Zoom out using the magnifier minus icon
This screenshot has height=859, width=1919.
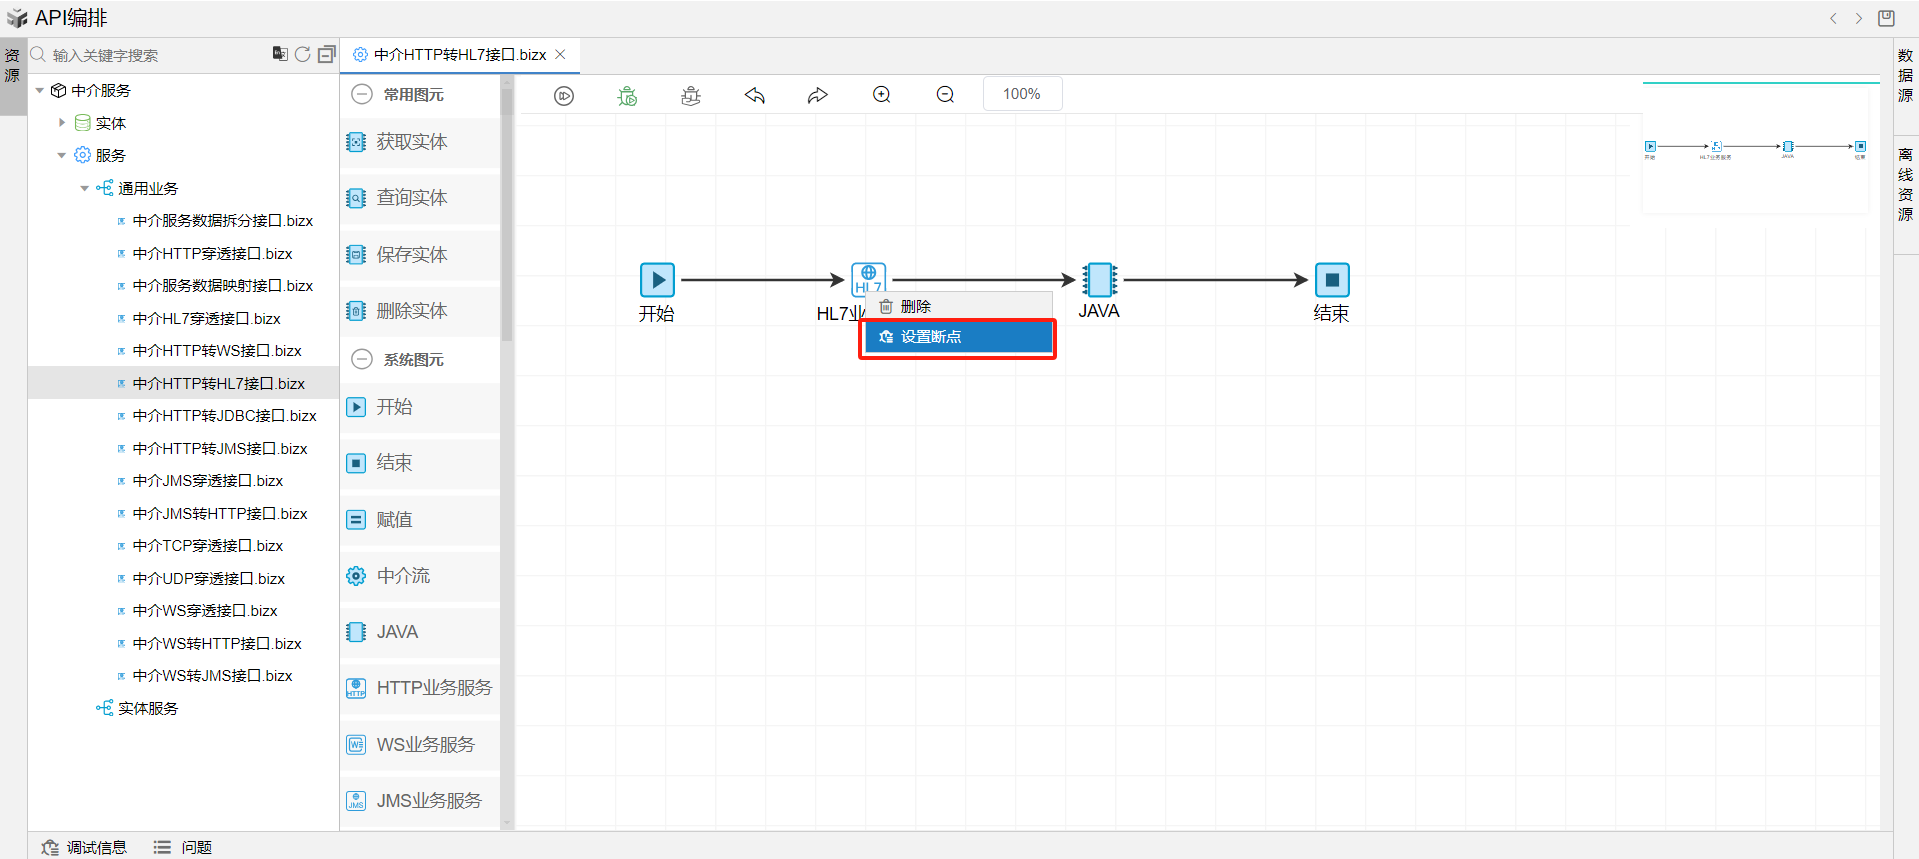pos(945,95)
